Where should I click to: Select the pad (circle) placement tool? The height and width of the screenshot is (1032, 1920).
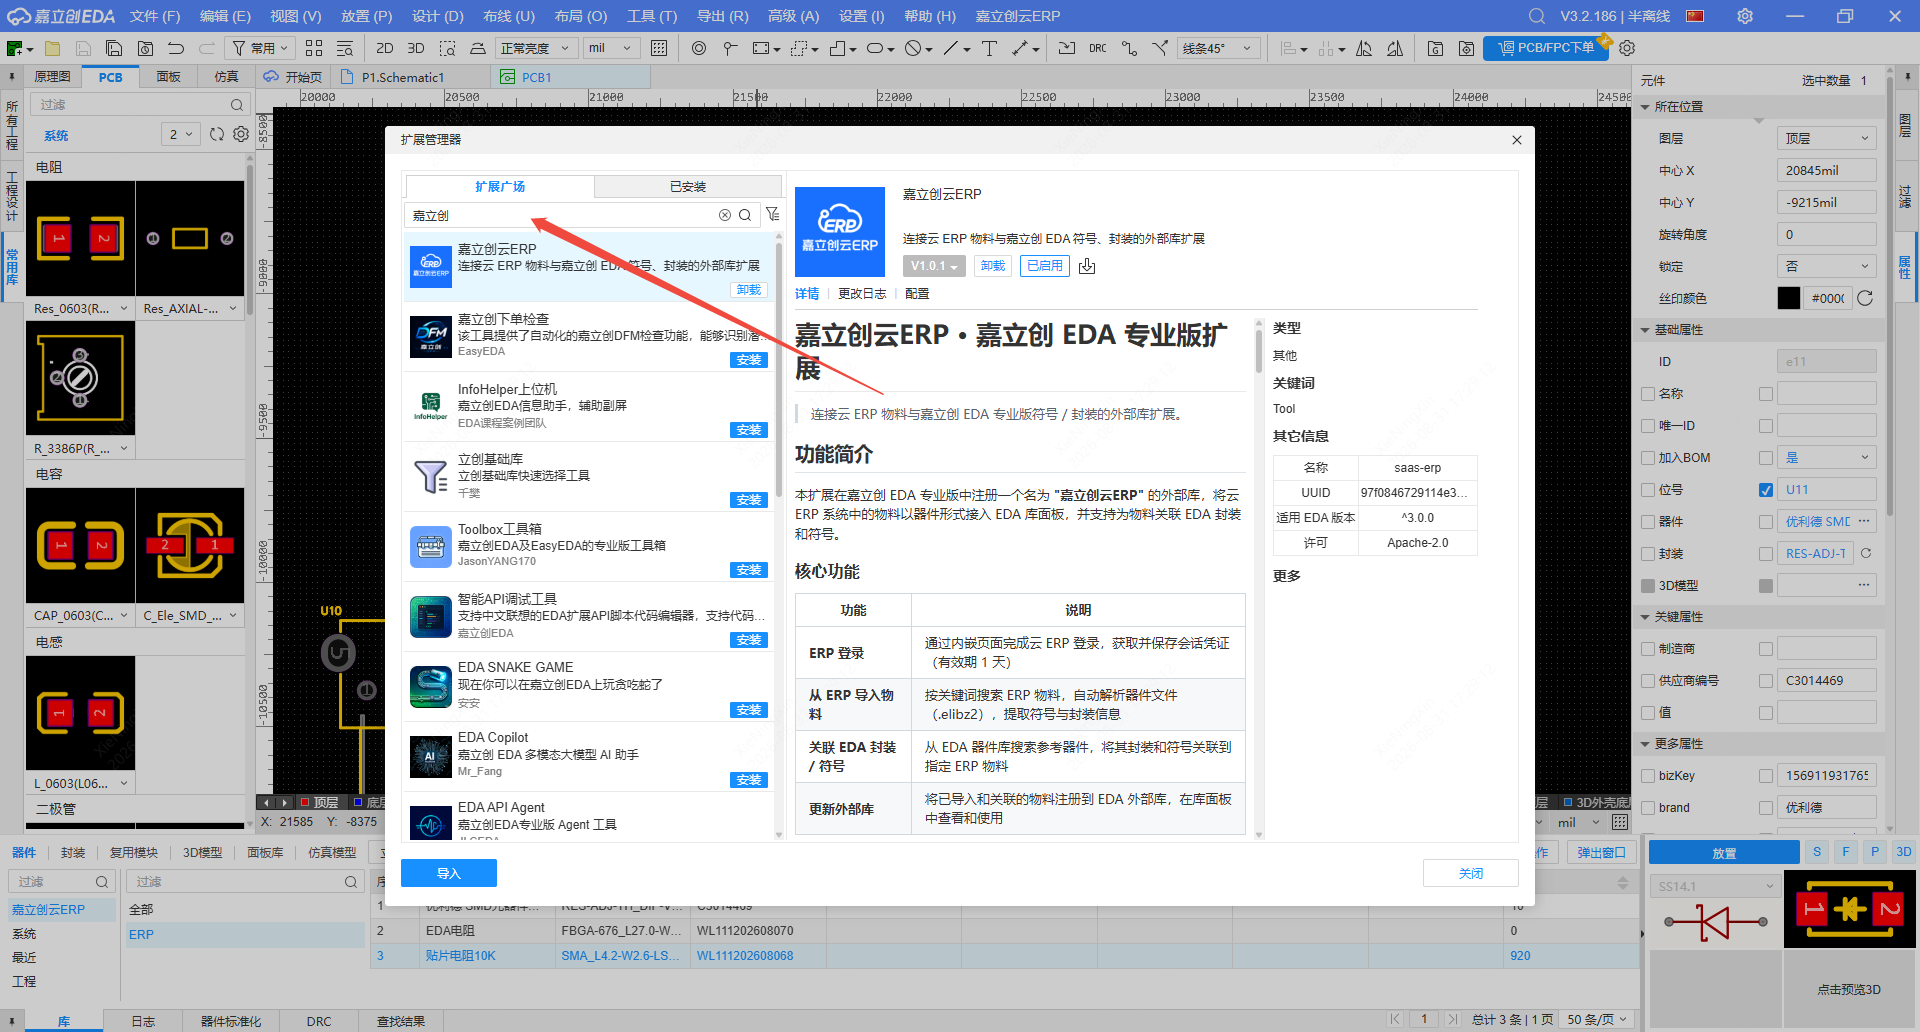pyautogui.click(x=699, y=48)
